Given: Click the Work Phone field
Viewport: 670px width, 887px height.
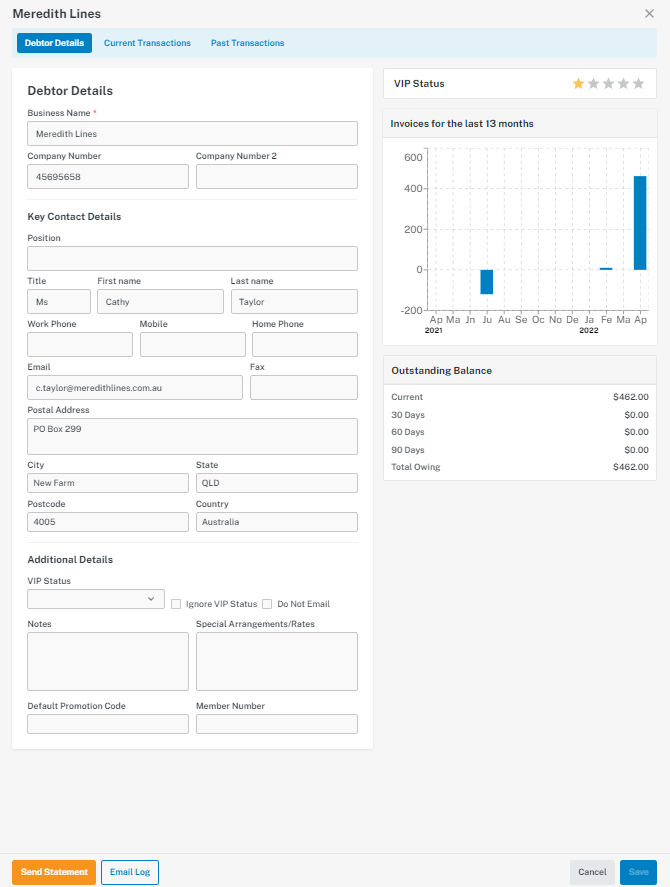Looking at the screenshot, I should pos(80,345).
